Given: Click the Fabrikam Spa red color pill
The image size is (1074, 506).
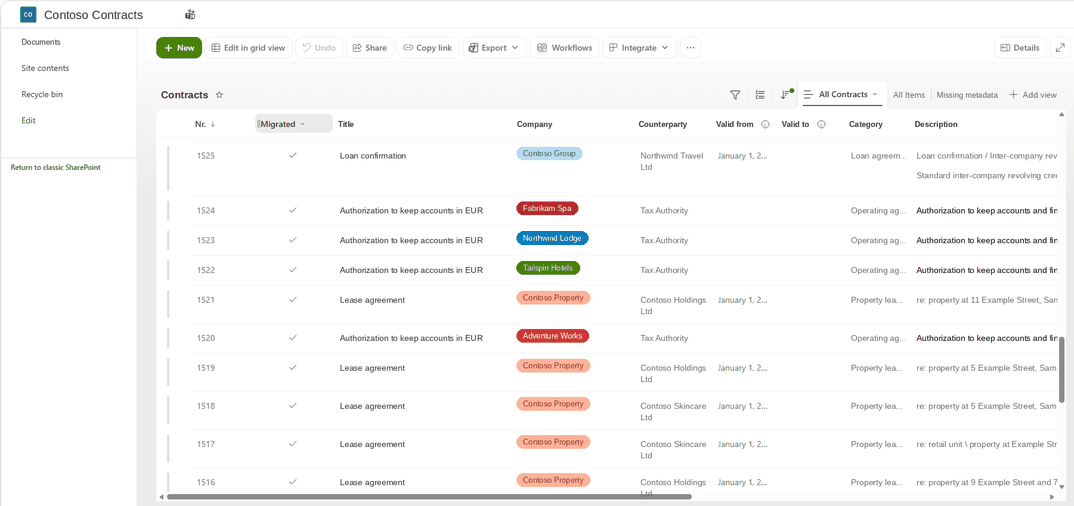Looking at the screenshot, I should [x=547, y=208].
